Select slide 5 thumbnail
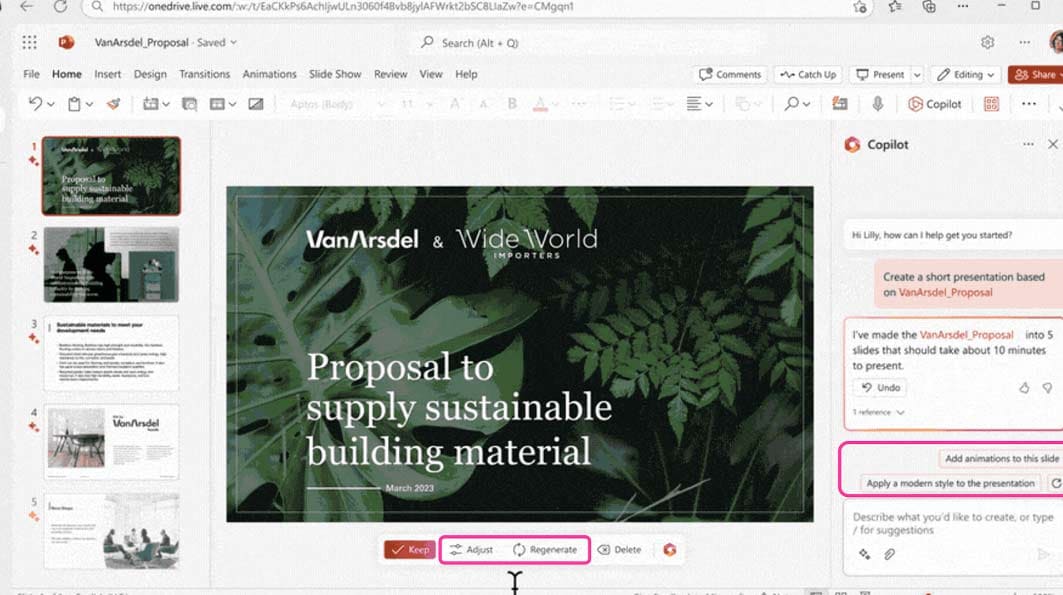The height and width of the screenshot is (595, 1063). tap(111, 531)
